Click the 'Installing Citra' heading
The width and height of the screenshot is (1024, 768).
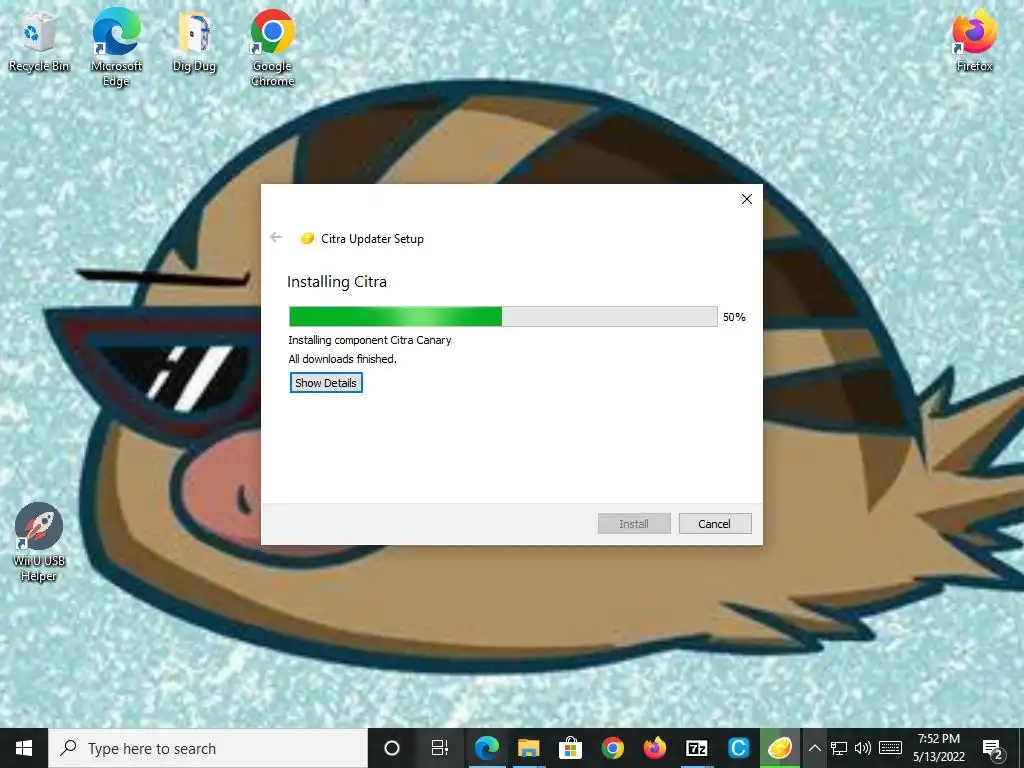337,281
